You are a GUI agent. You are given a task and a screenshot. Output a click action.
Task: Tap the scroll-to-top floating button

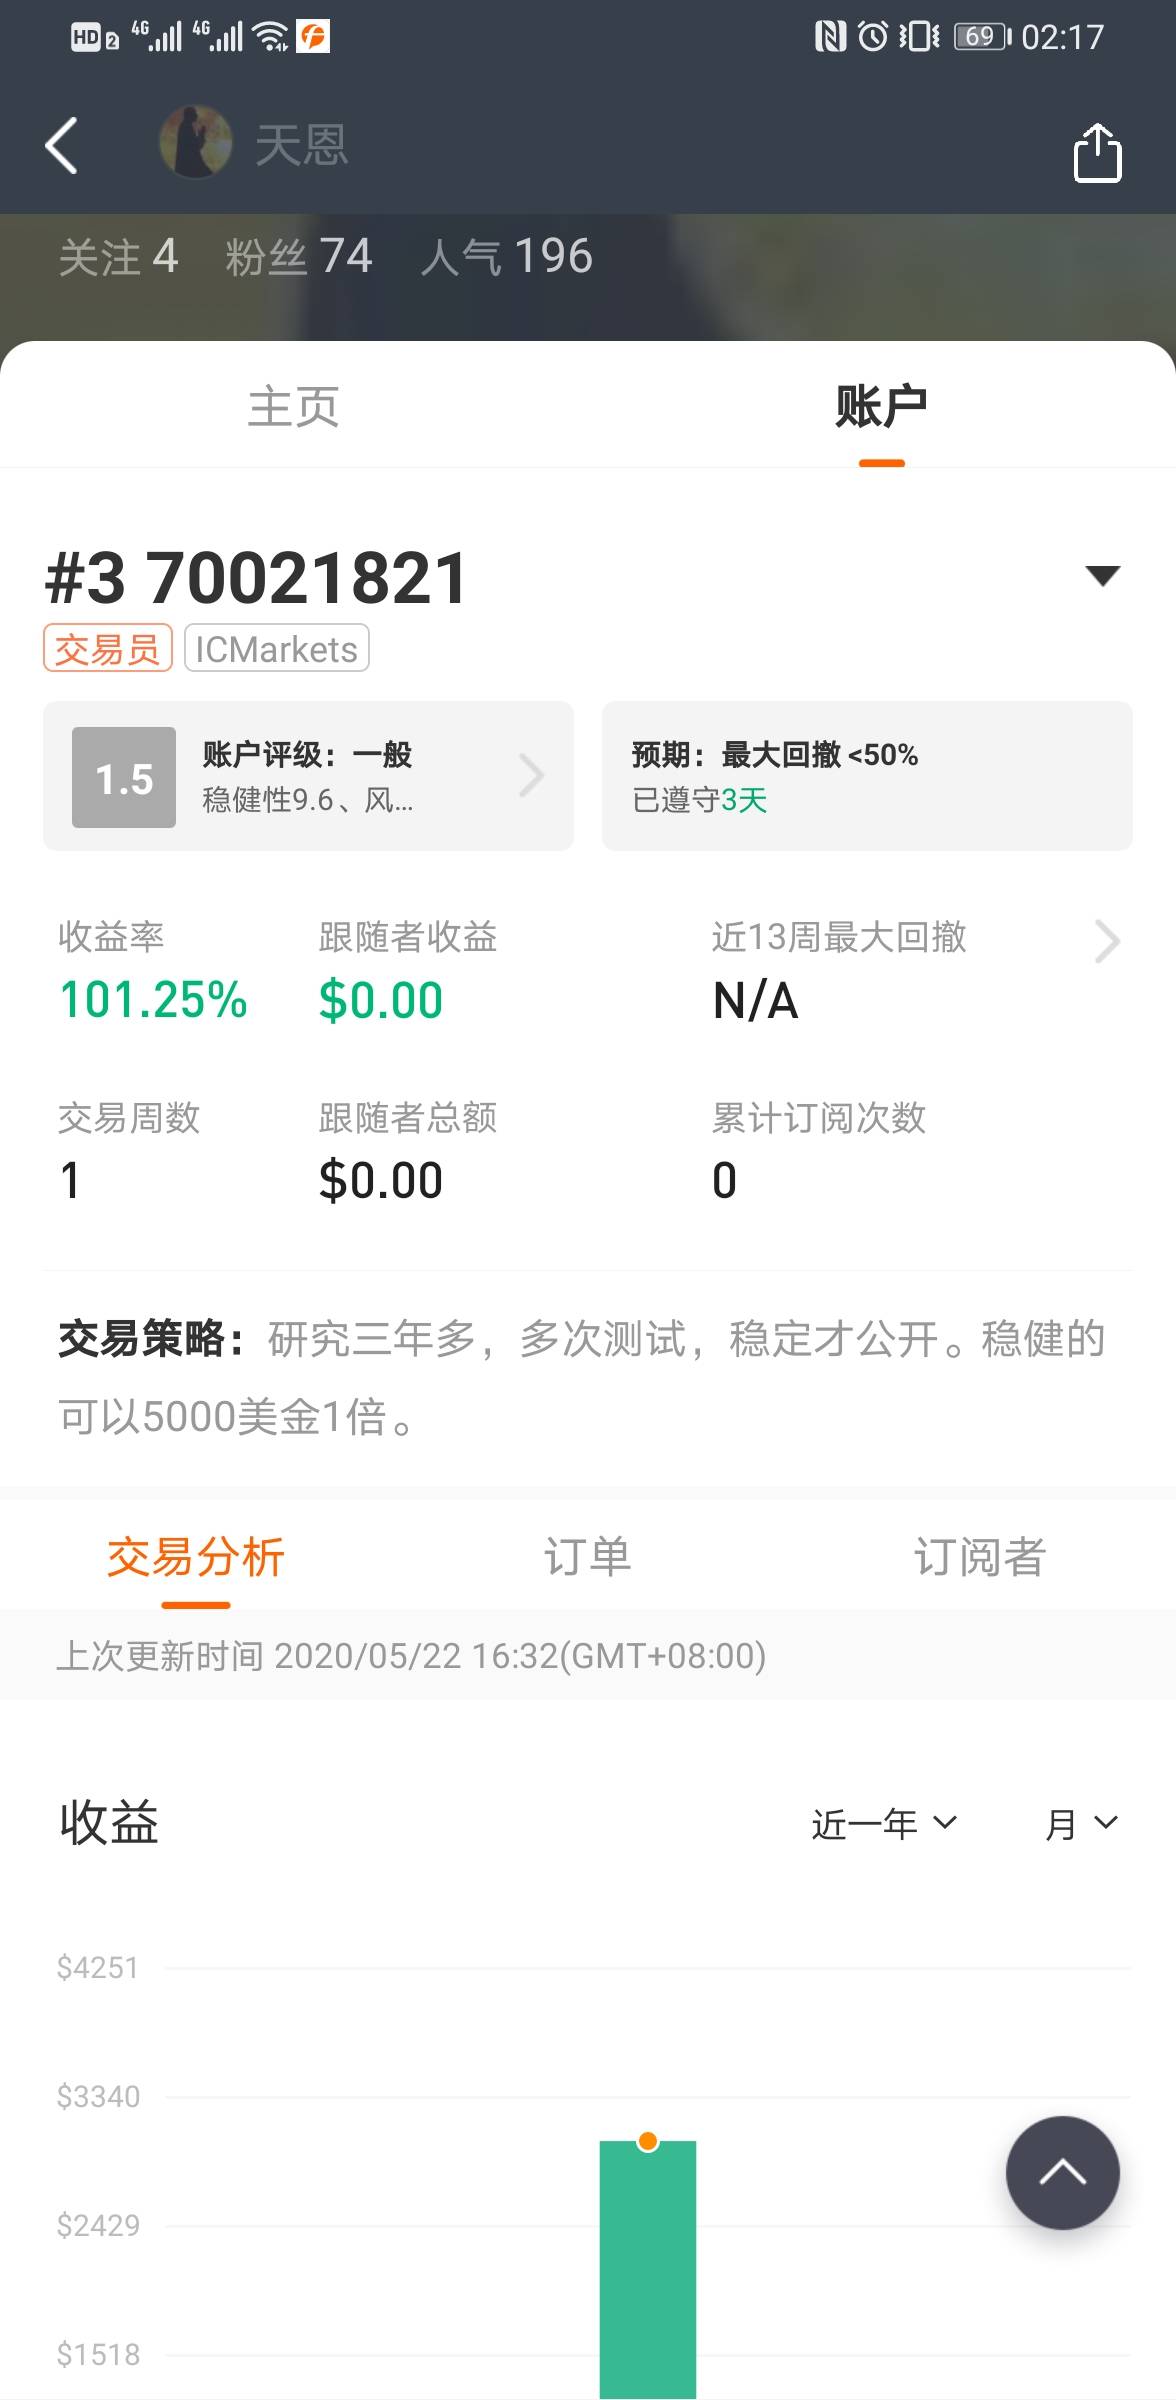pyautogui.click(x=1062, y=2172)
